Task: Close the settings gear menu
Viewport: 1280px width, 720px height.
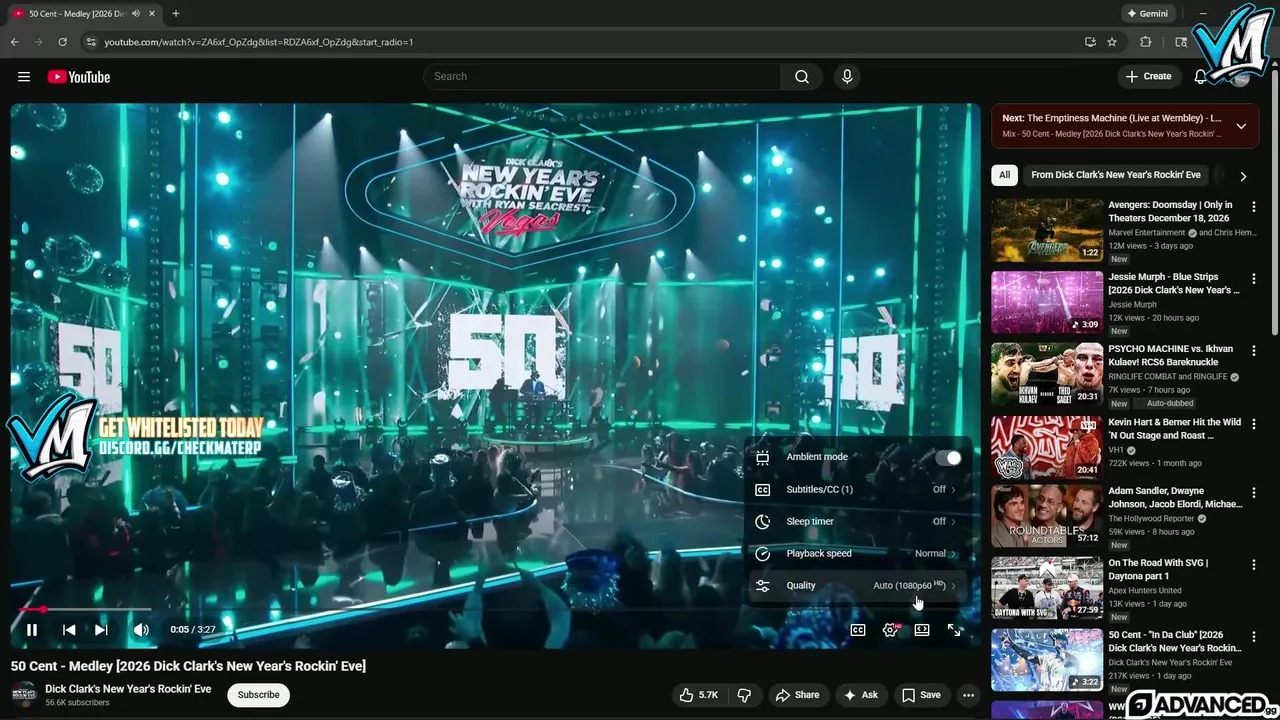Action: [x=890, y=630]
